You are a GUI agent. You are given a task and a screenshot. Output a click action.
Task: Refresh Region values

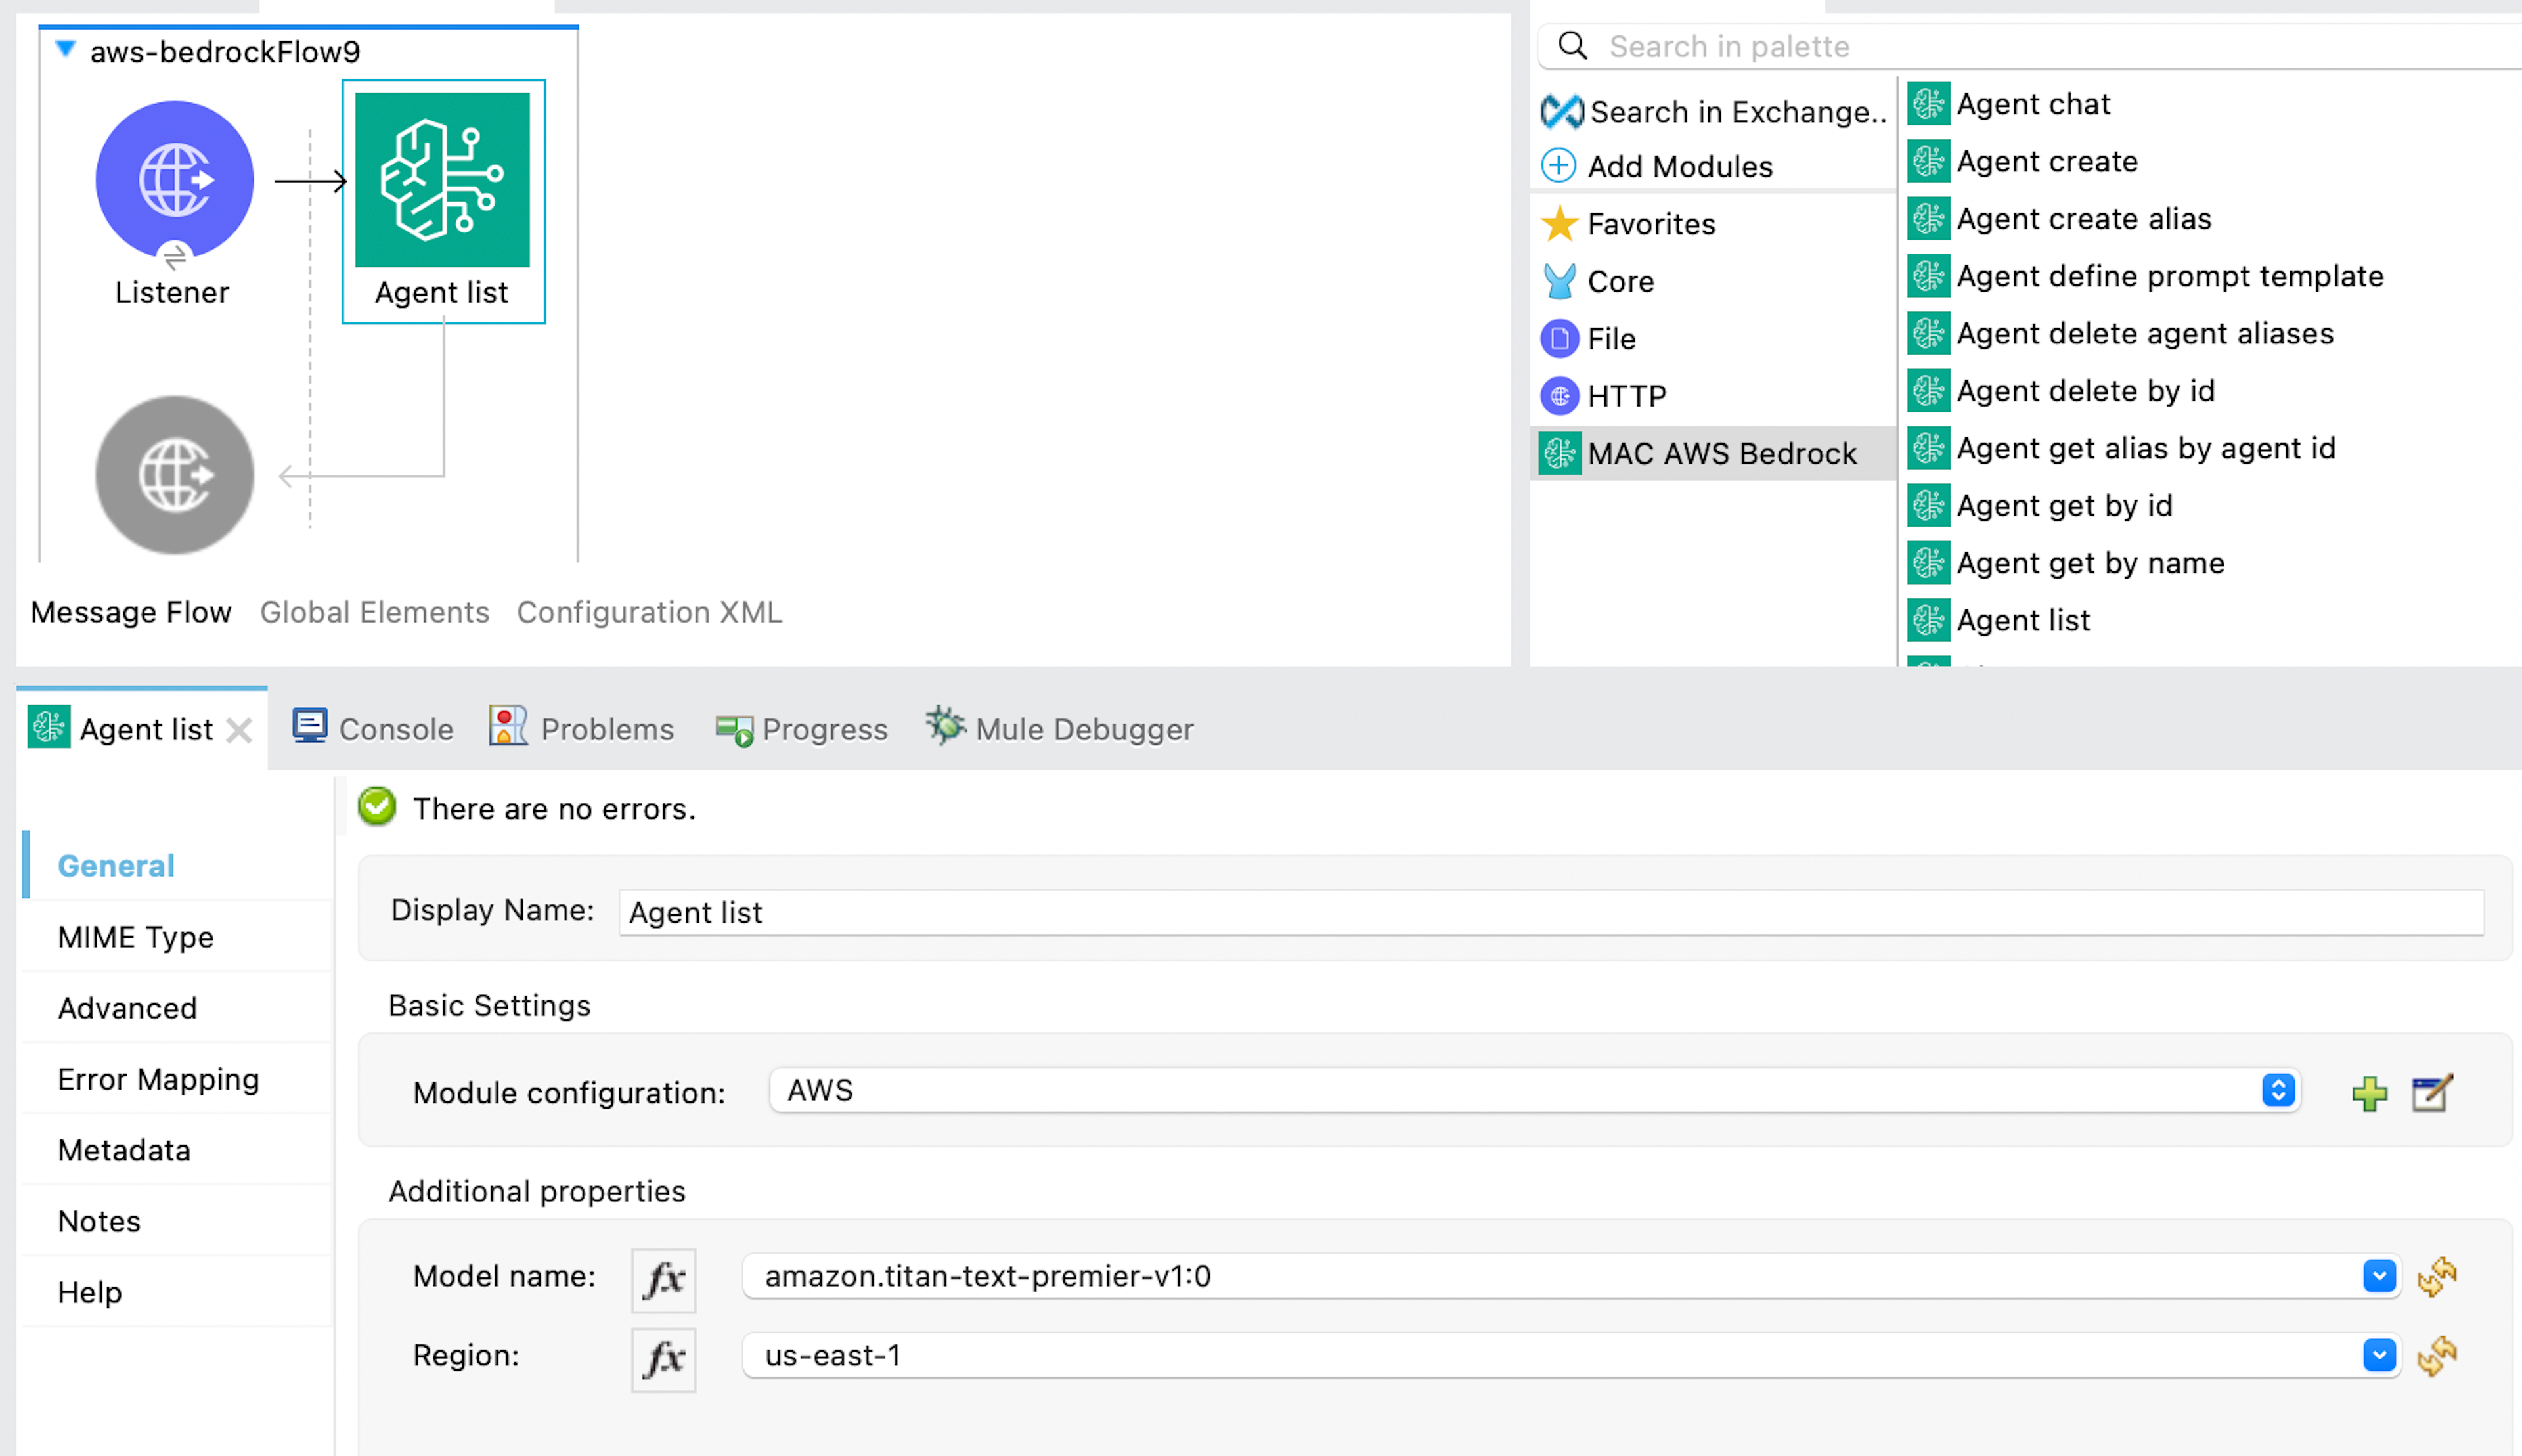2437,1356
